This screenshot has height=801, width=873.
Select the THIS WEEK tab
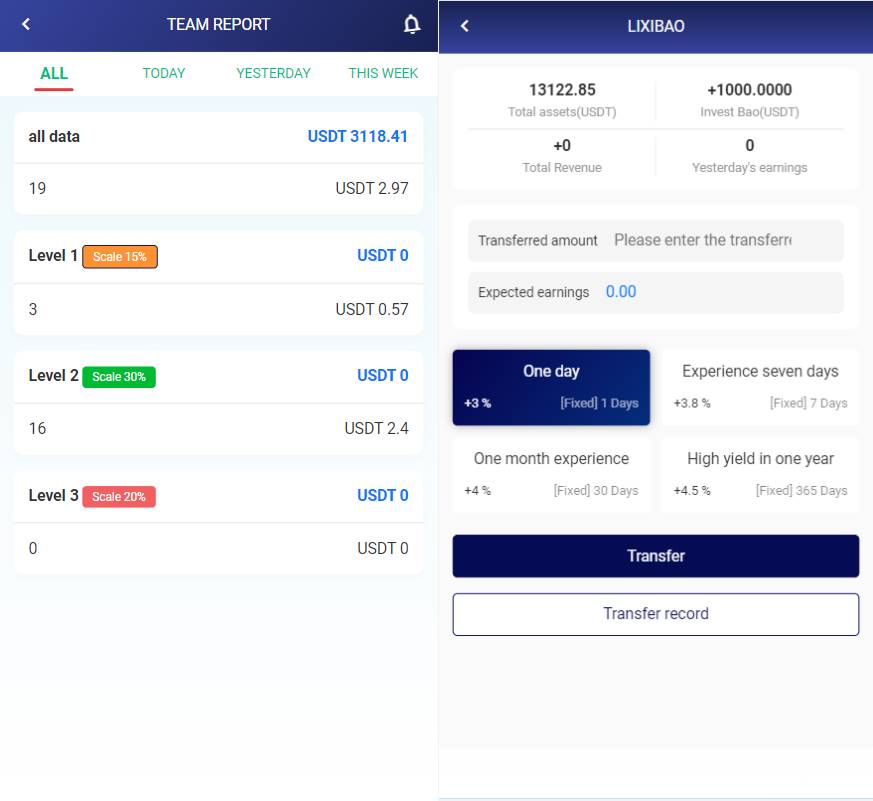click(x=383, y=73)
